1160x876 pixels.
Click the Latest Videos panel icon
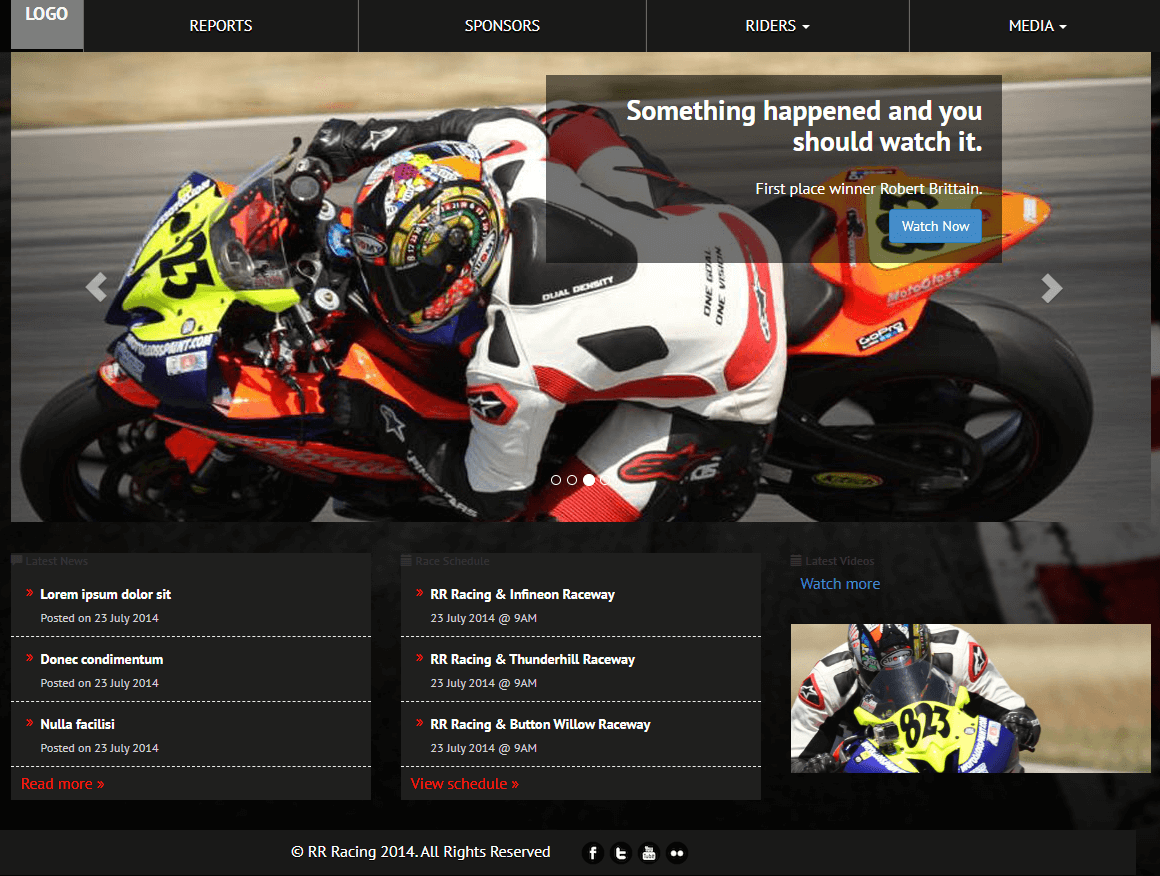point(796,561)
